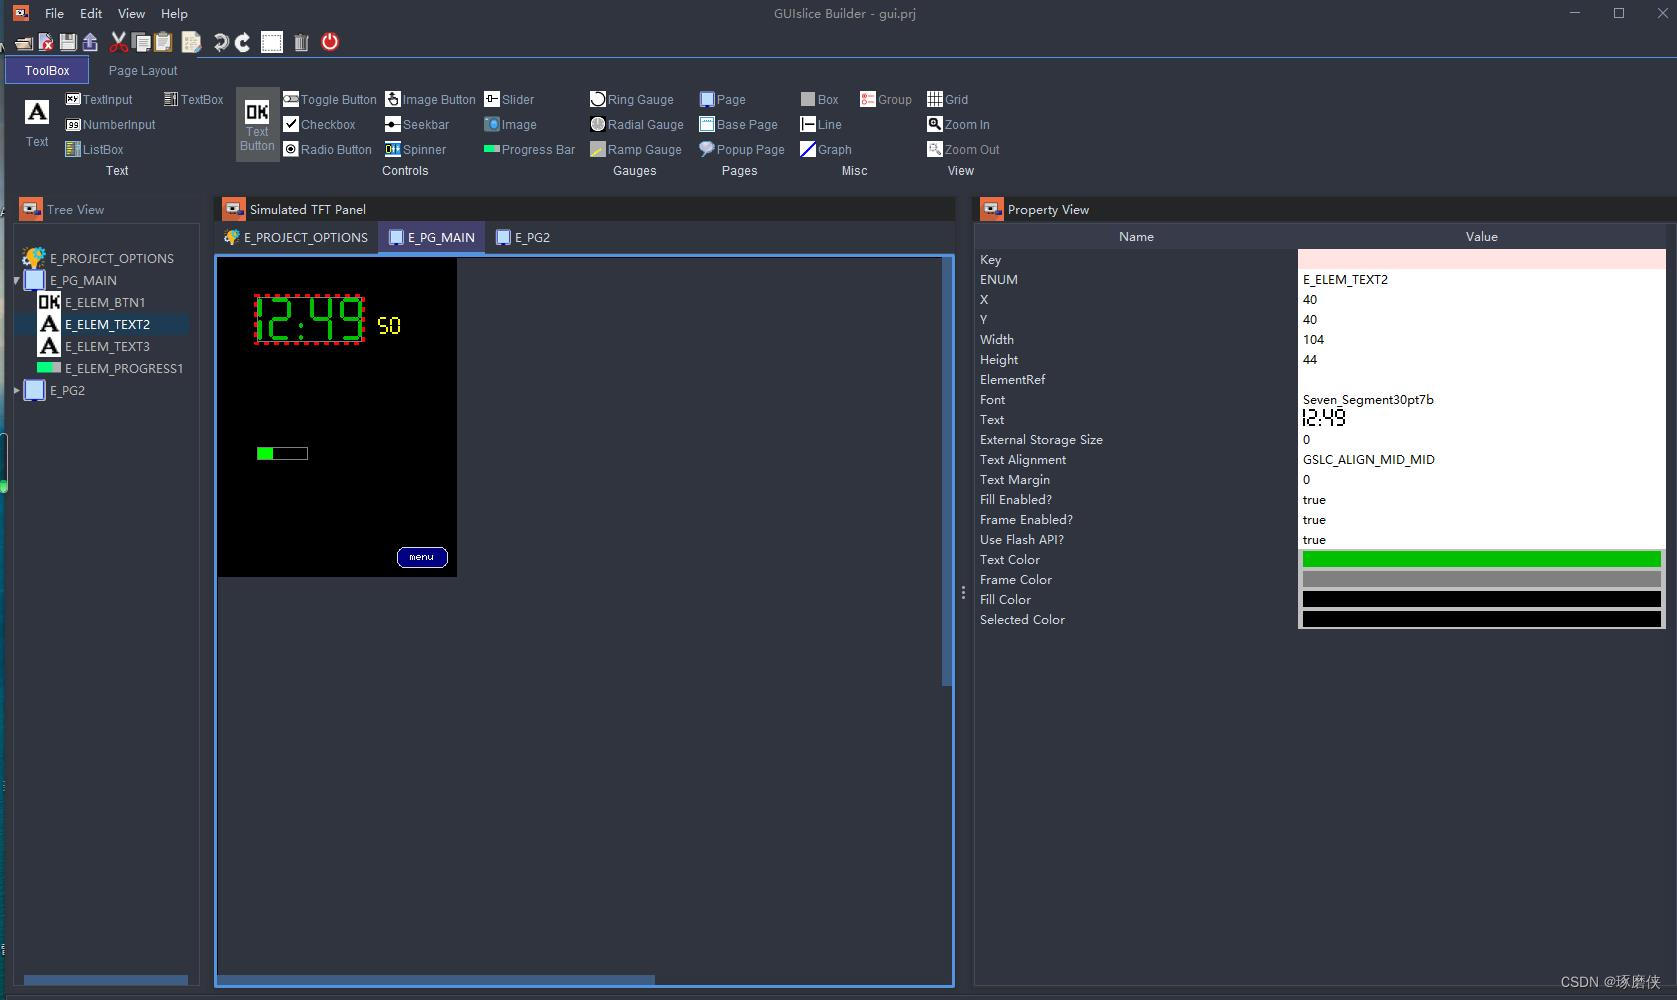Expand the E_PG2 tree node

pos(16,390)
